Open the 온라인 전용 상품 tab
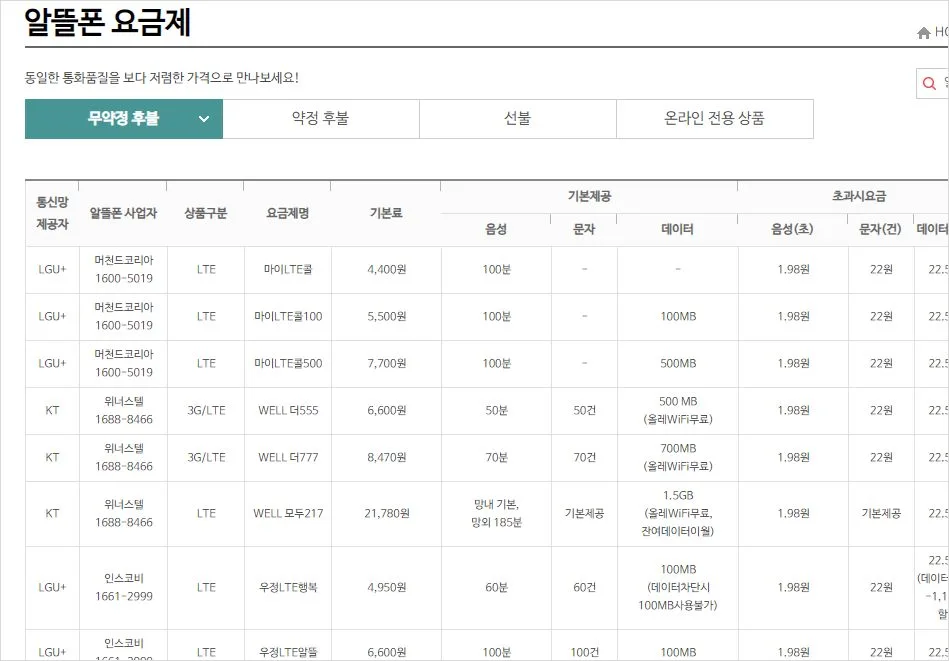Viewport: 949px width, 661px height. tap(716, 118)
